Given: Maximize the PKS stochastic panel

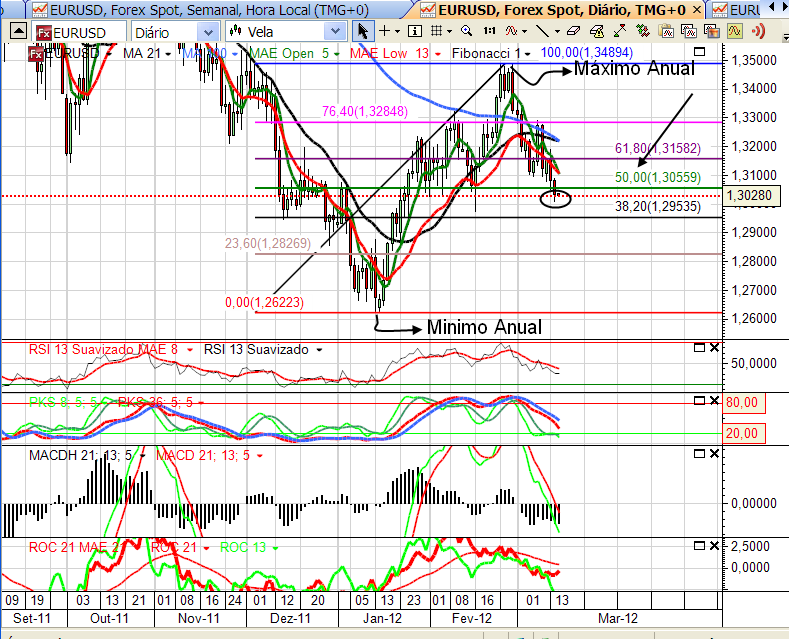Looking at the screenshot, I should point(699,401).
